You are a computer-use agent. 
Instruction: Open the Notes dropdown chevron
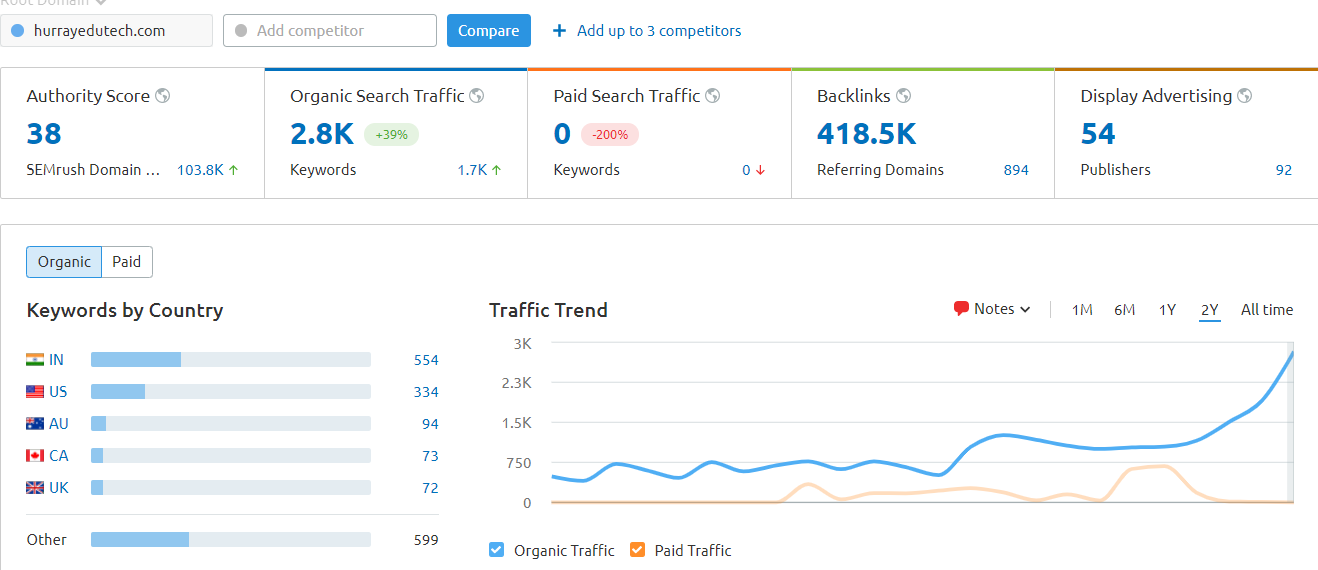[x=1025, y=310]
